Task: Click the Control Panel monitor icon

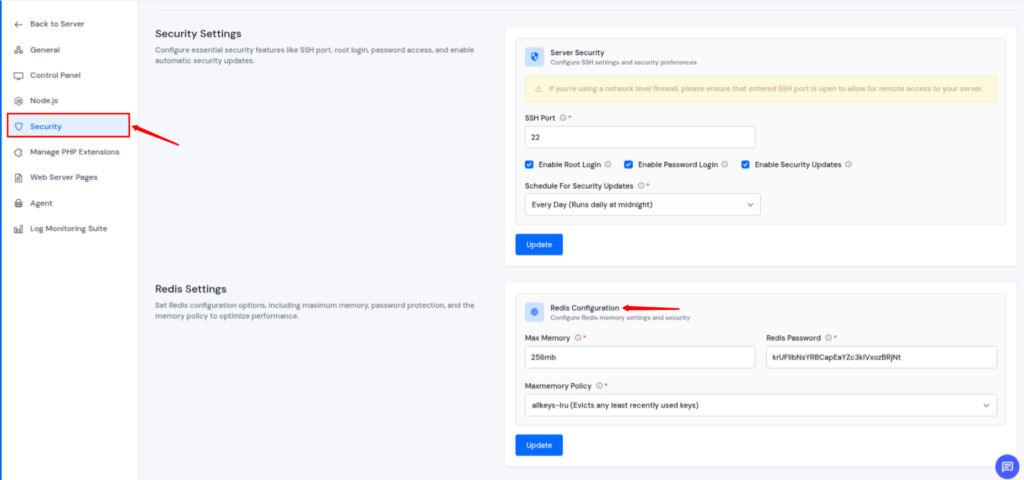Action: coord(19,75)
